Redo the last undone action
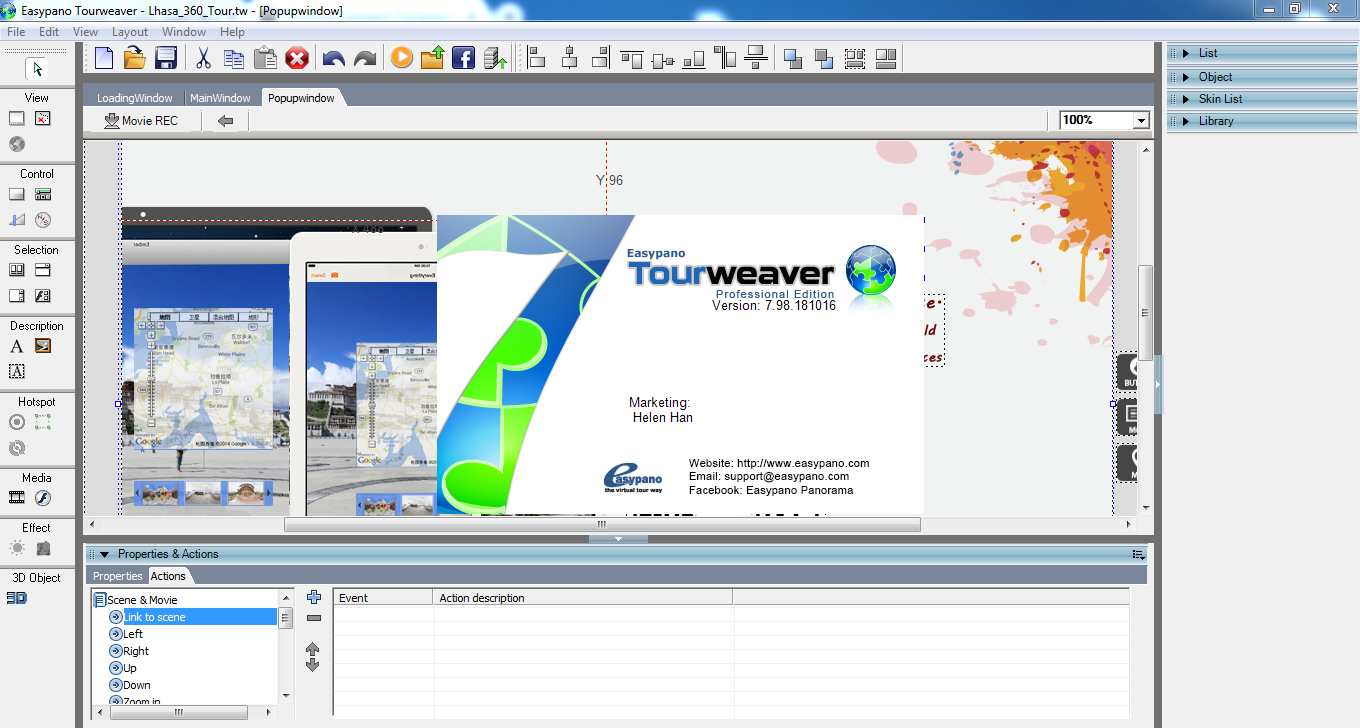 coord(365,59)
